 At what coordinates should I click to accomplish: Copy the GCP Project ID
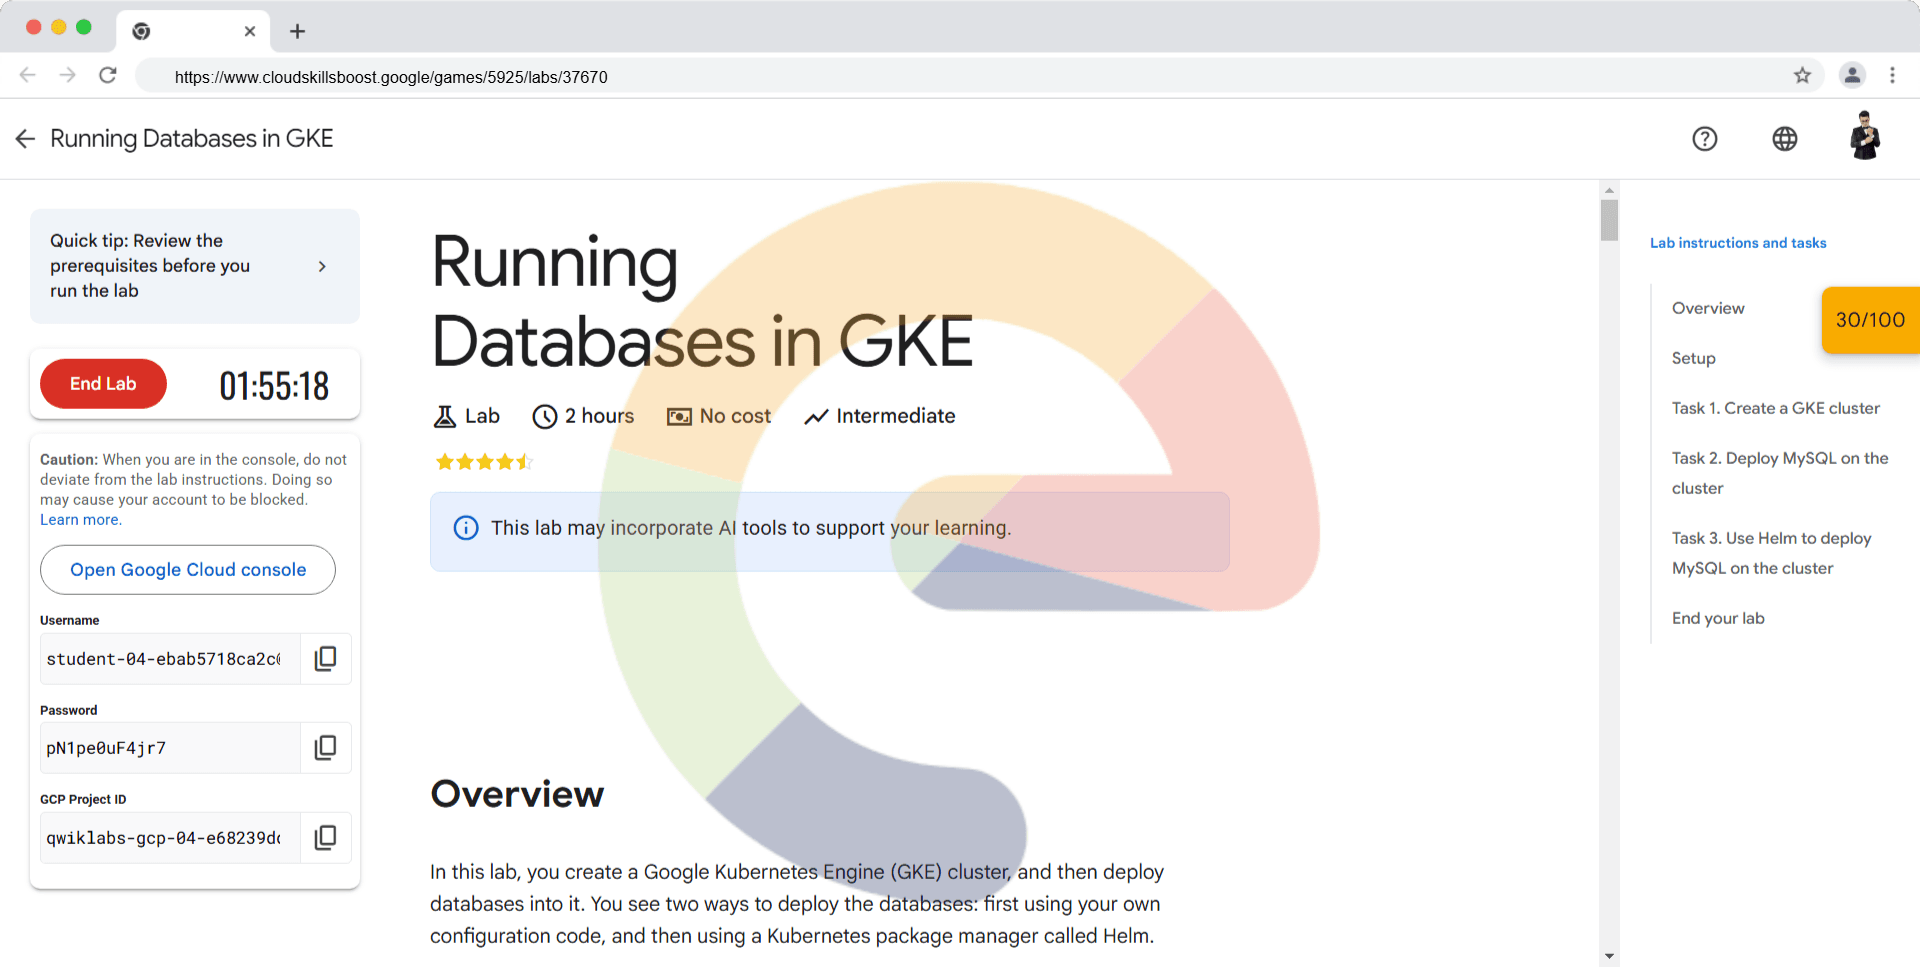[x=325, y=838]
